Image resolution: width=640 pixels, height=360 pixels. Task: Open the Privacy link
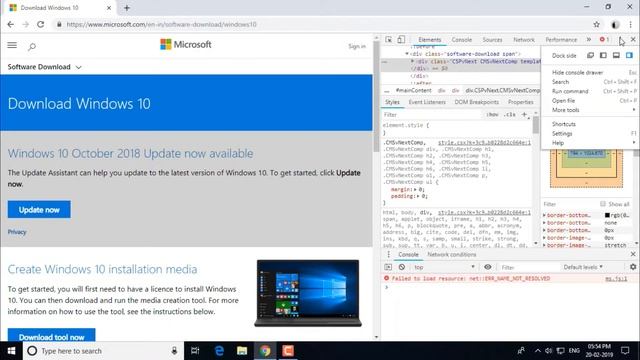coord(17,232)
